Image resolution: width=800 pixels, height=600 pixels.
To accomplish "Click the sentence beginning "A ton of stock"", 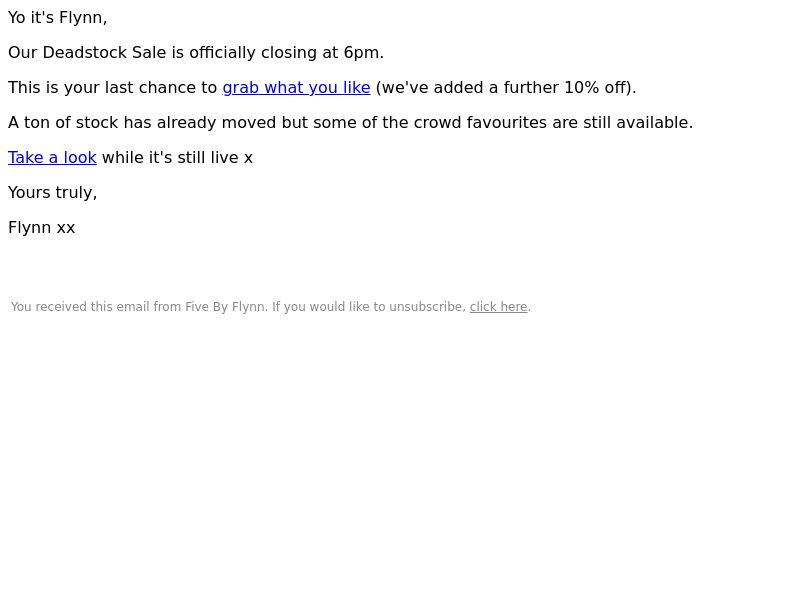I will pyautogui.click(x=351, y=123).
